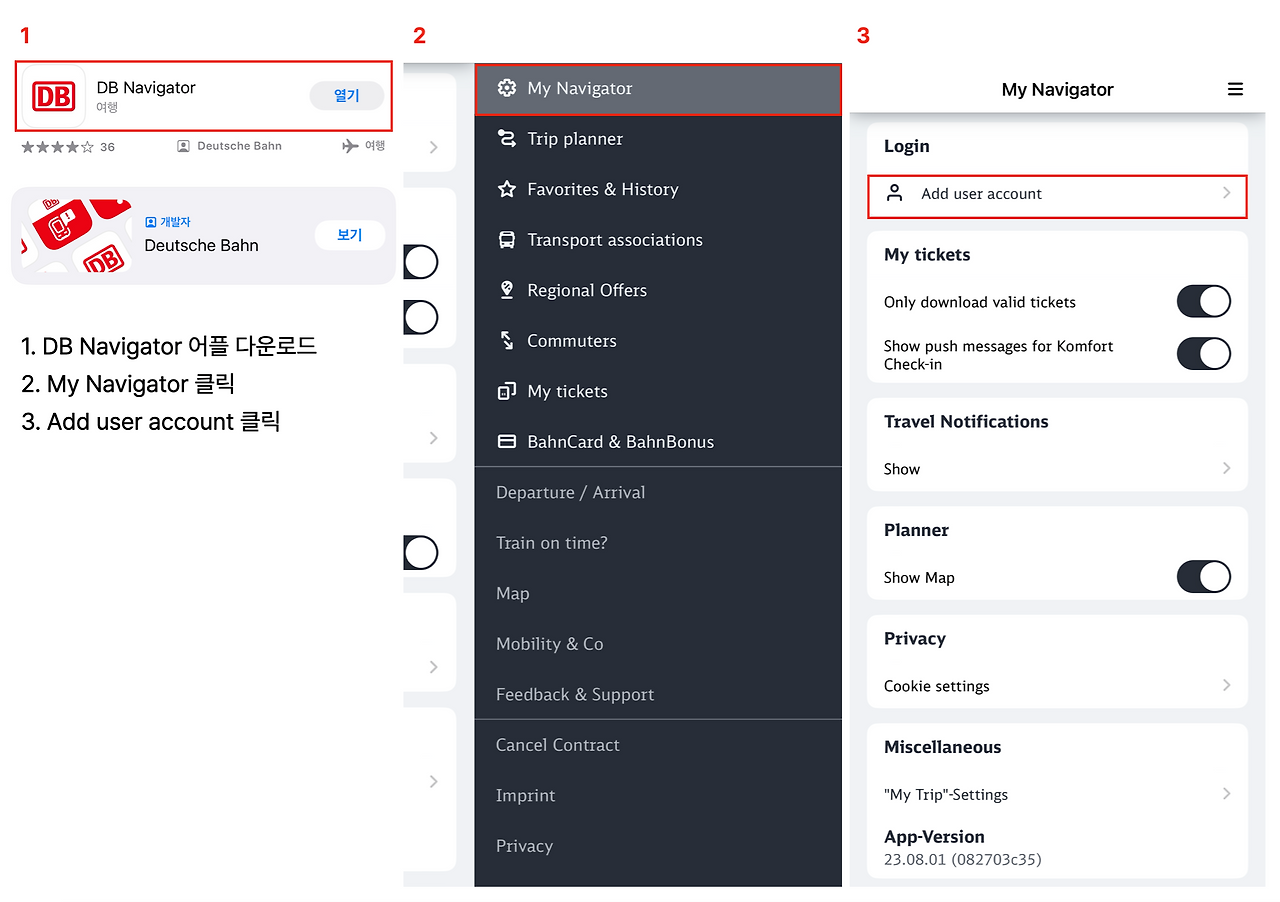Open Departure / Arrival menu entry
The image size is (1280, 902).
tap(658, 492)
